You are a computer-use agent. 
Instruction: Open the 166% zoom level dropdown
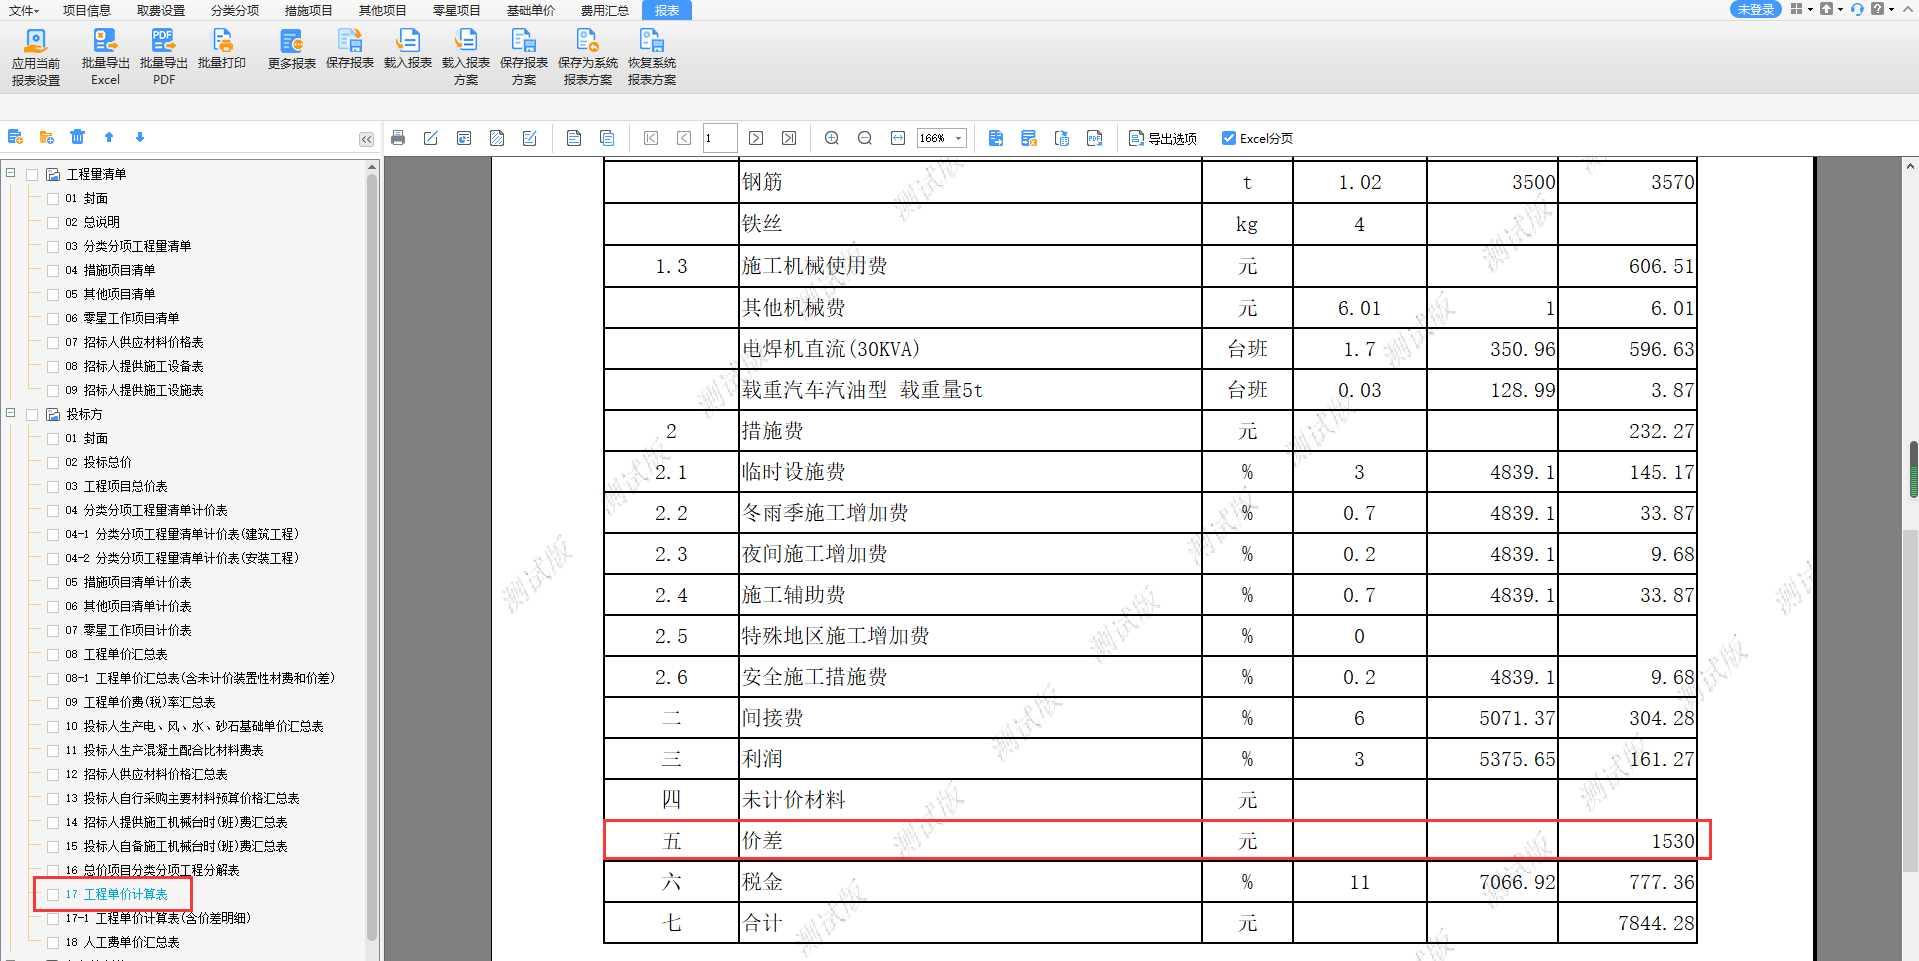click(958, 138)
